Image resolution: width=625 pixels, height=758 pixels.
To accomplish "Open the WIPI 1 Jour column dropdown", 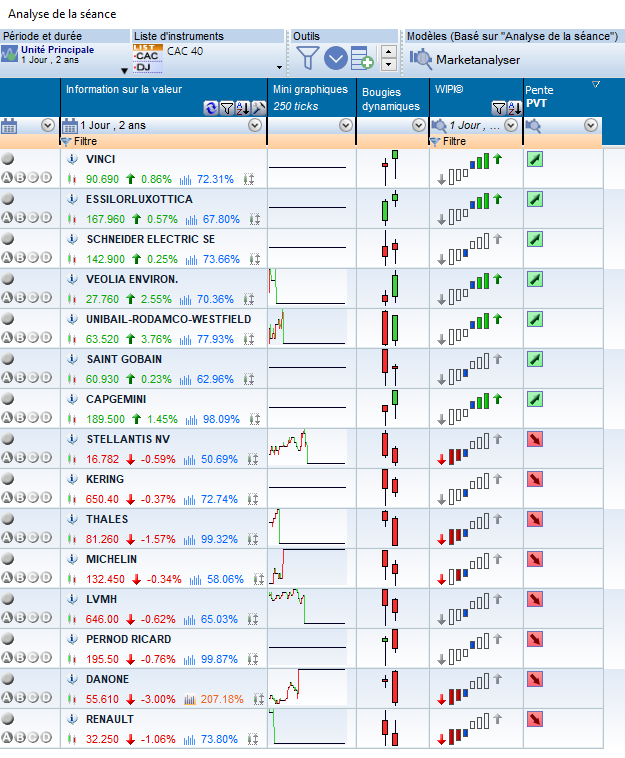I will [510, 126].
